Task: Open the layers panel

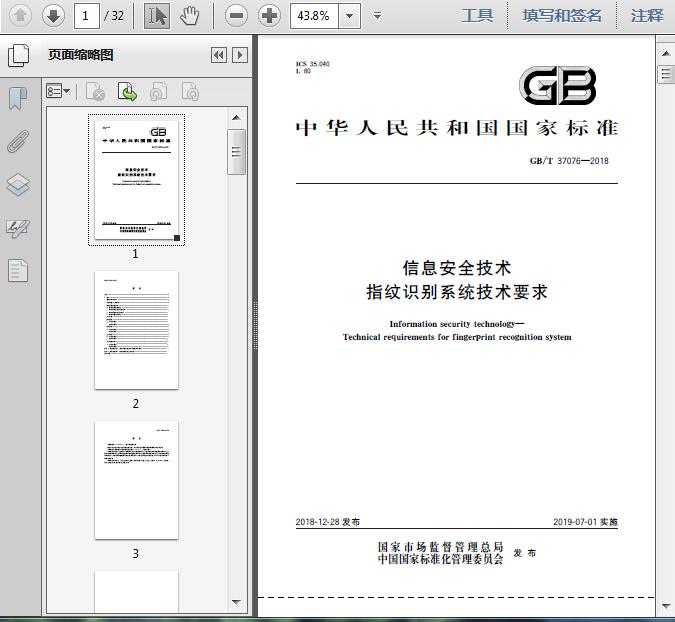Action: point(18,185)
